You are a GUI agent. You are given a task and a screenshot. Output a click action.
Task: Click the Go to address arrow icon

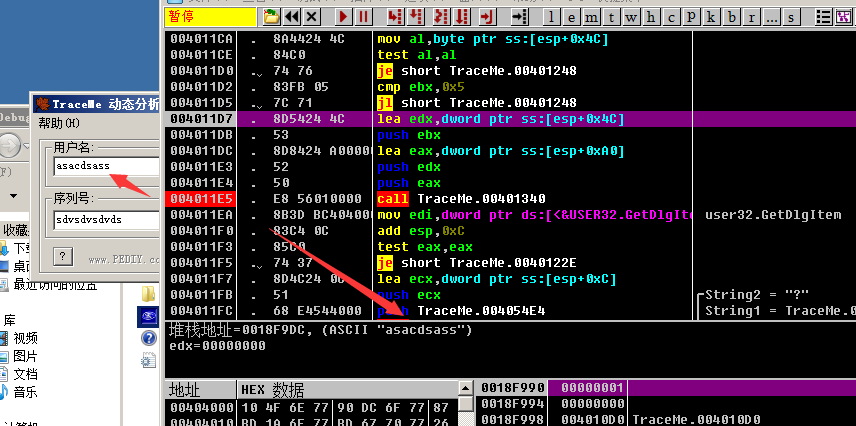519,17
